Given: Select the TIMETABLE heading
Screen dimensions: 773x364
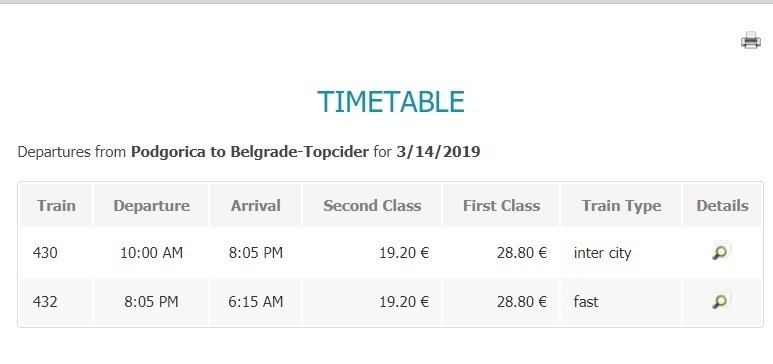Looking at the screenshot, I should point(390,102).
